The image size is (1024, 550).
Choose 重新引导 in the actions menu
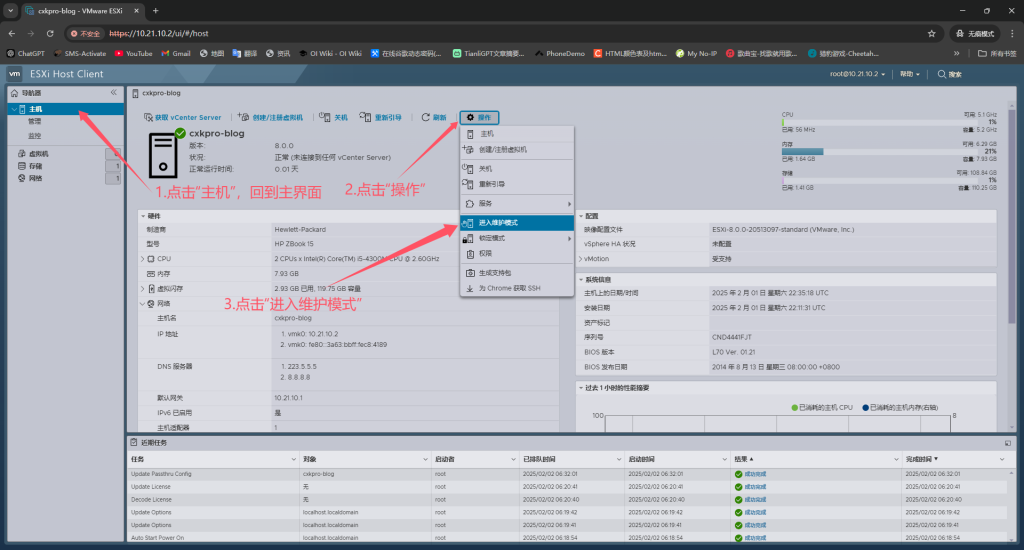coord(517,184)
